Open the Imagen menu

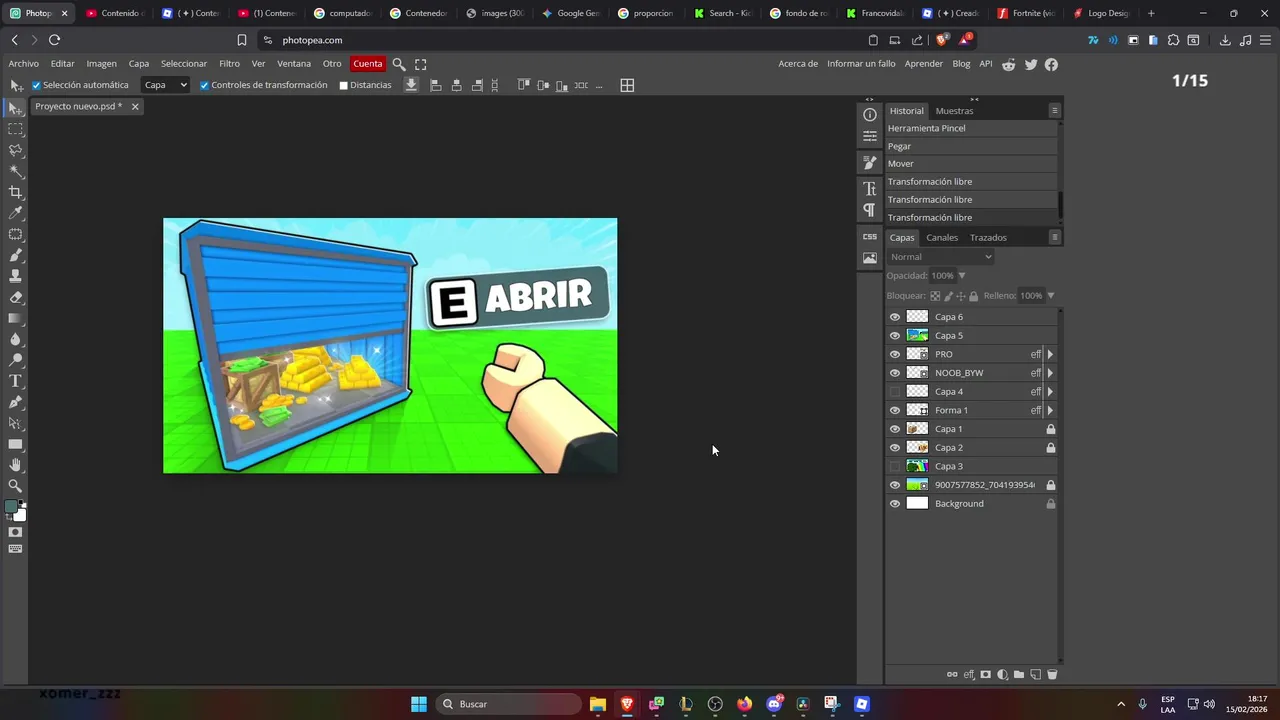(101, 64)
